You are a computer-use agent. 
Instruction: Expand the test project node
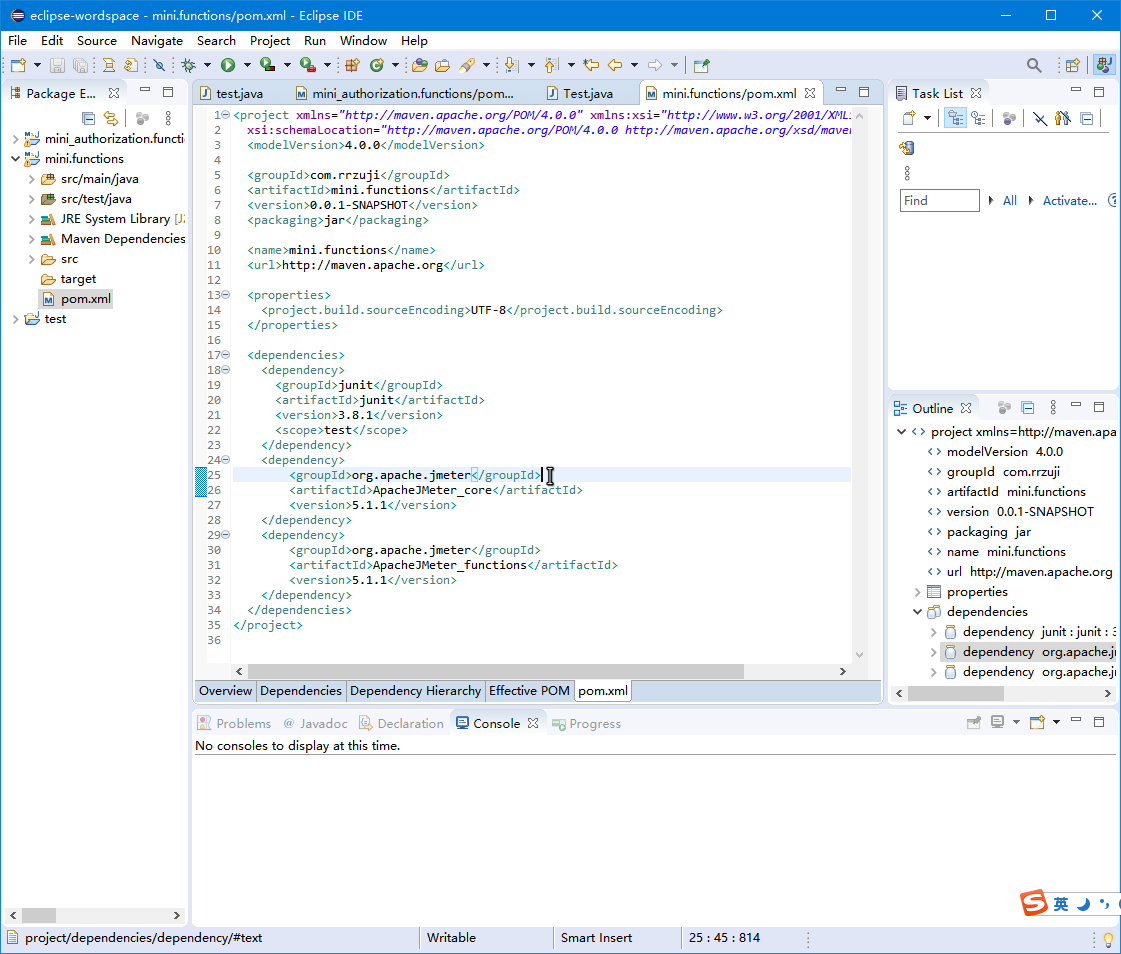click(x=15, y=319)
